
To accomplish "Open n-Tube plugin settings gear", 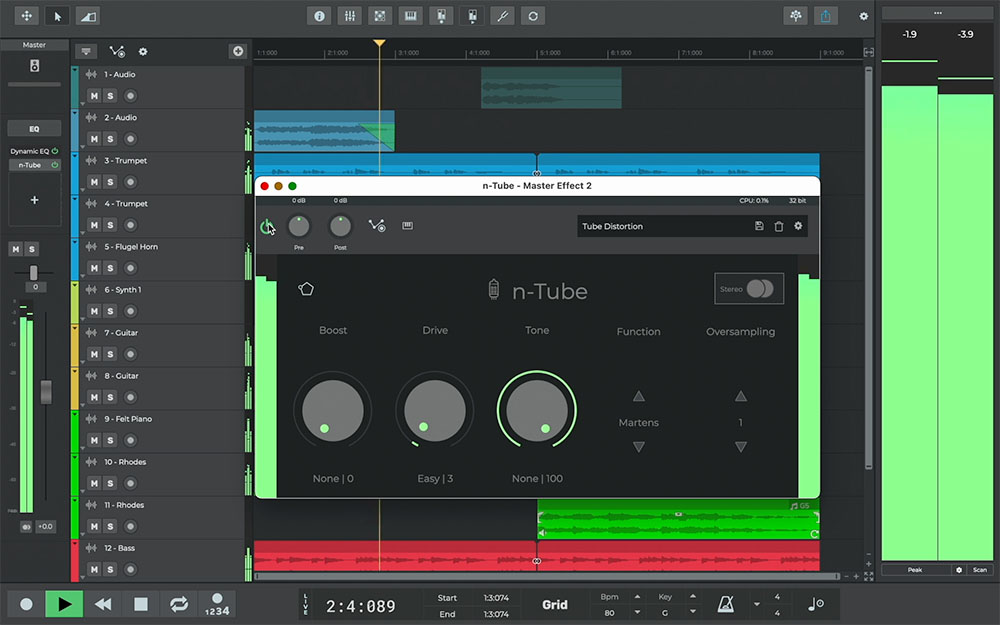I will click(798, 227).
